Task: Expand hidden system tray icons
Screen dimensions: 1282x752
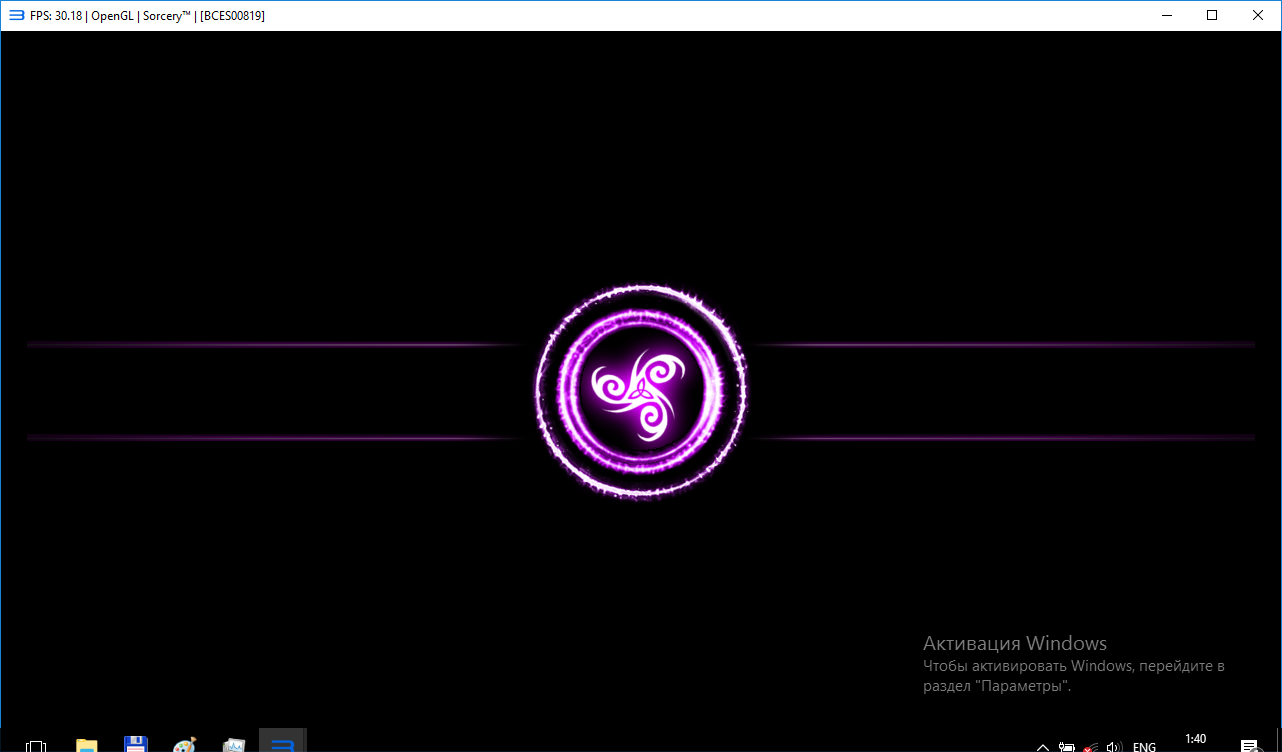Action: 1043,746
